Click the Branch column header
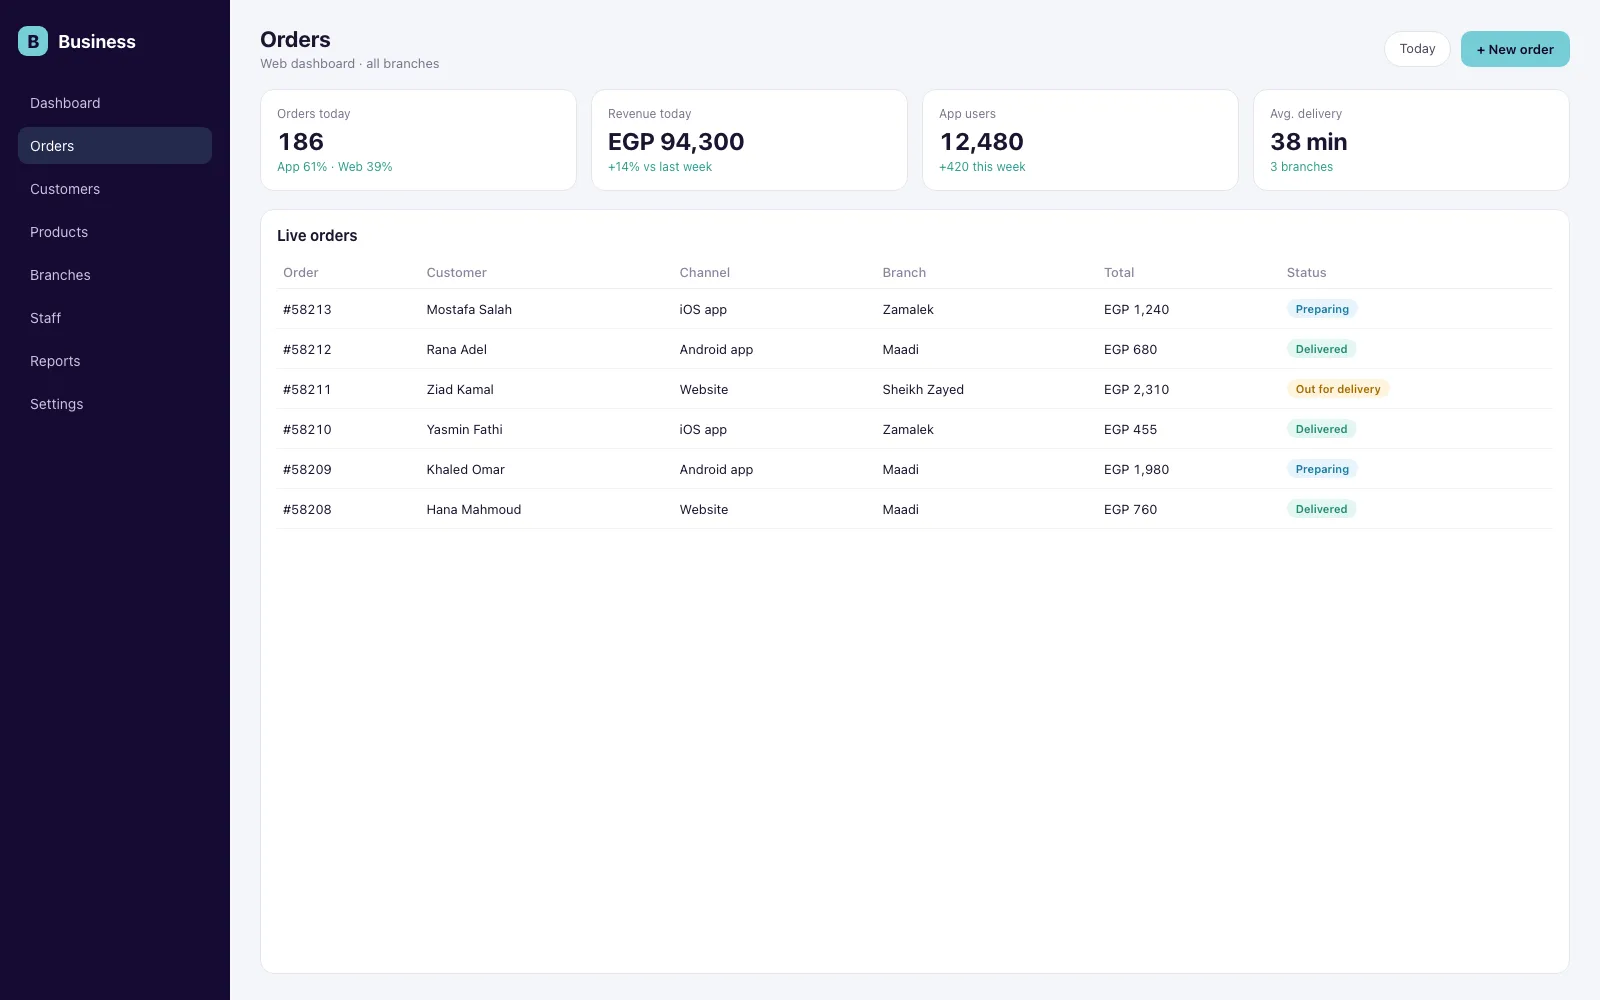 click(904, 273)
